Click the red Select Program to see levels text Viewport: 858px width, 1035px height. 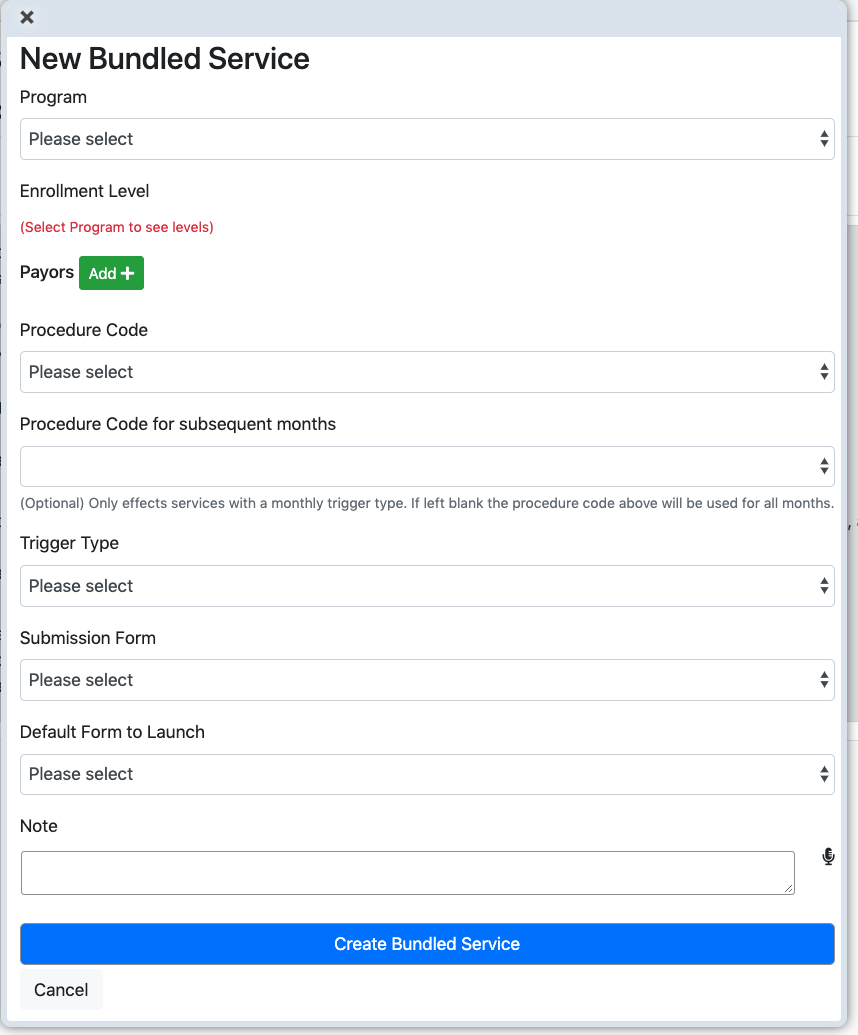click(117, 227)
